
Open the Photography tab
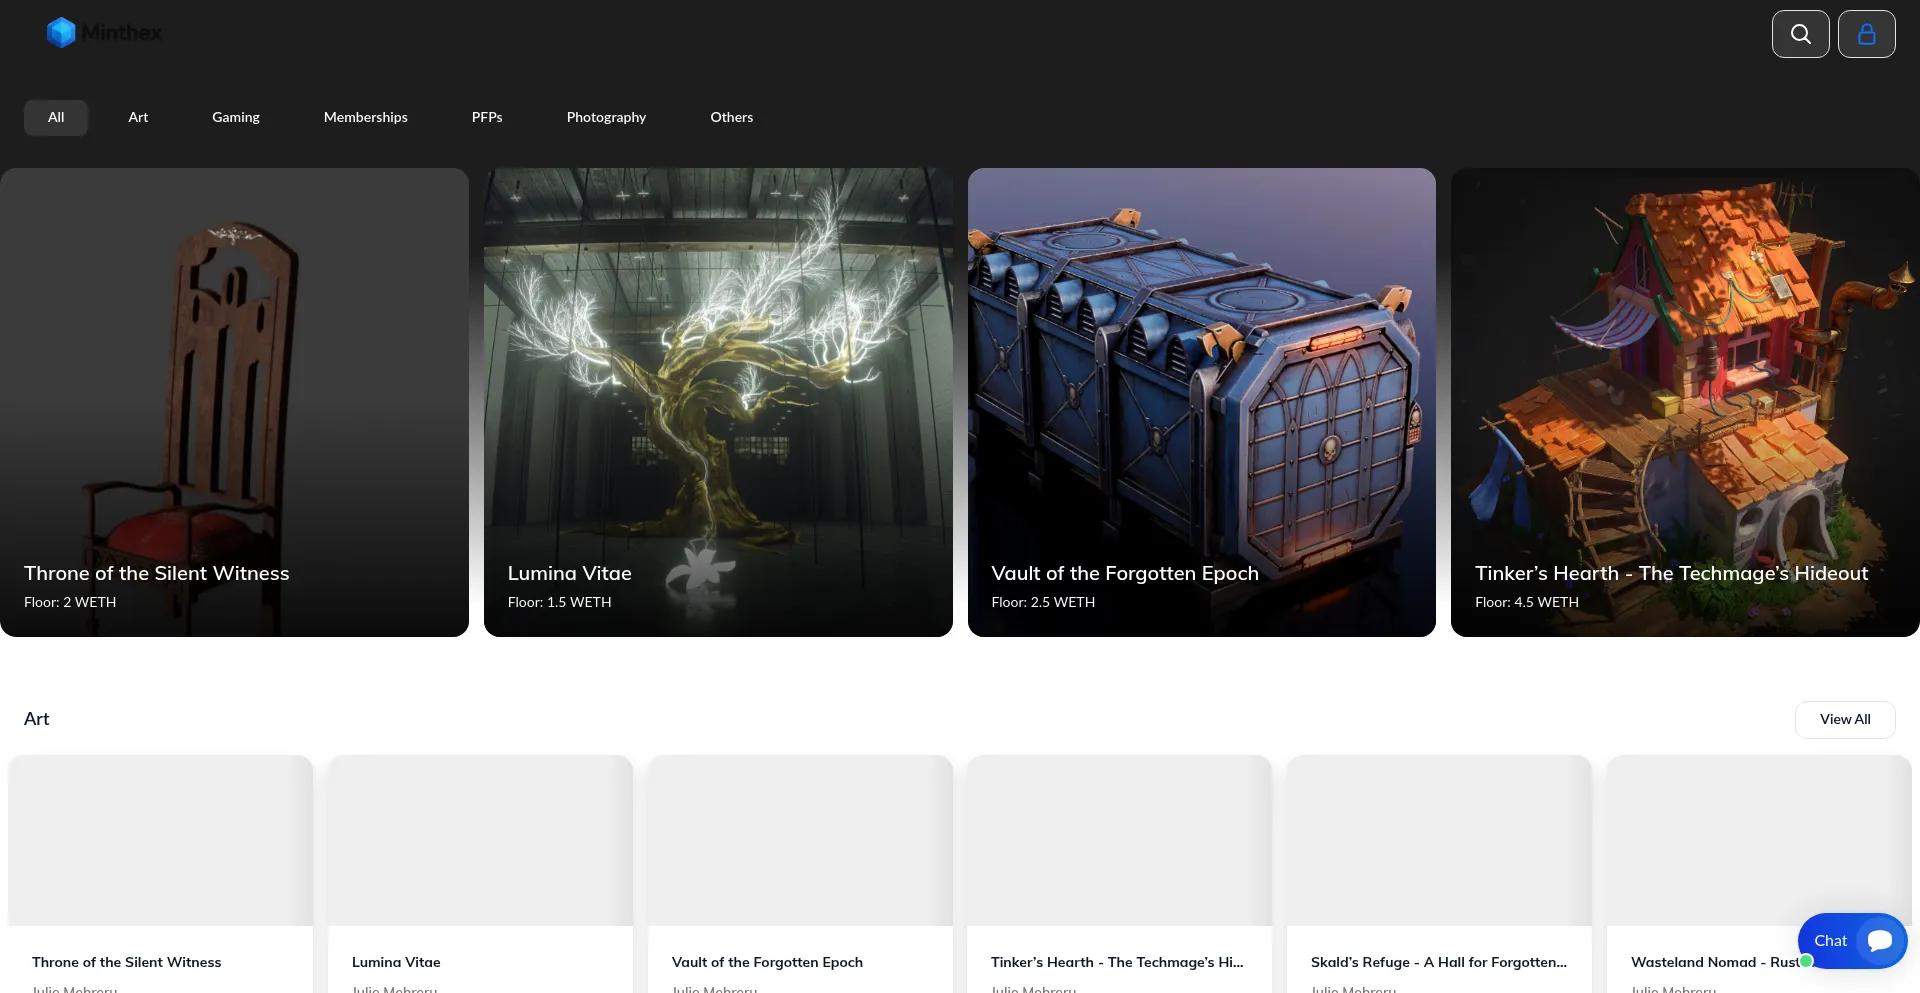click(606, 117)
